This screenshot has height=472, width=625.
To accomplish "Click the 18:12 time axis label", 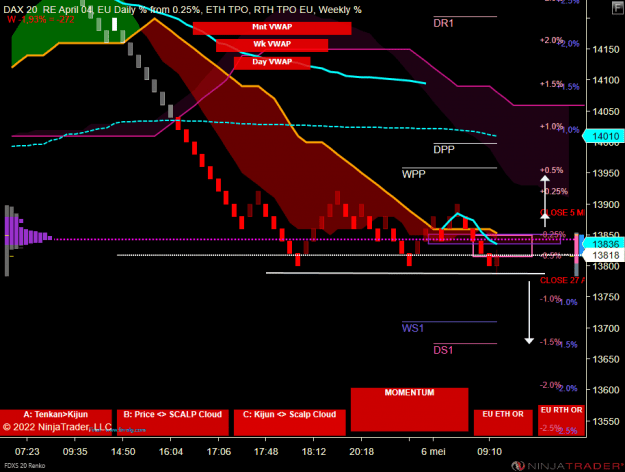I will click(314, 452).
